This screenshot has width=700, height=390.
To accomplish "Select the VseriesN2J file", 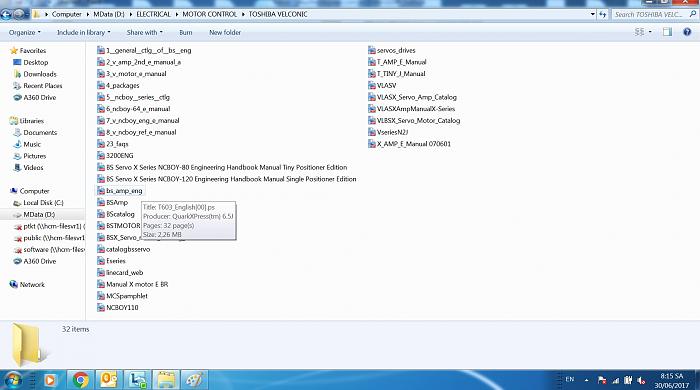I will [x=388, y=132].
